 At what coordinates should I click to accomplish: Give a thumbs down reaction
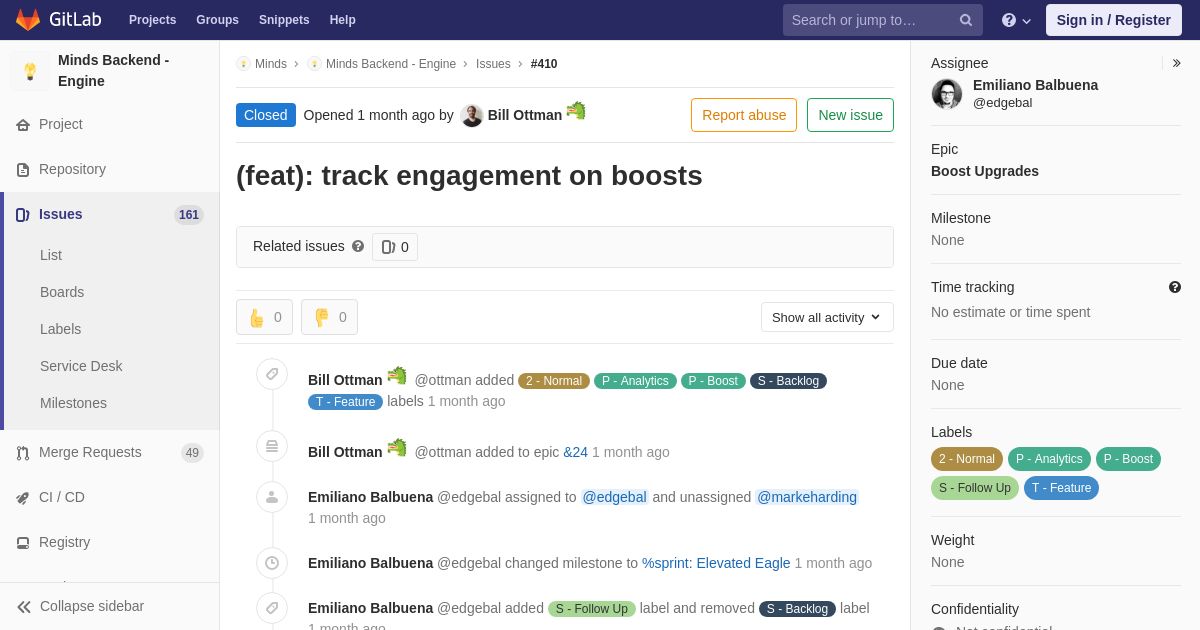pos(330,317)
